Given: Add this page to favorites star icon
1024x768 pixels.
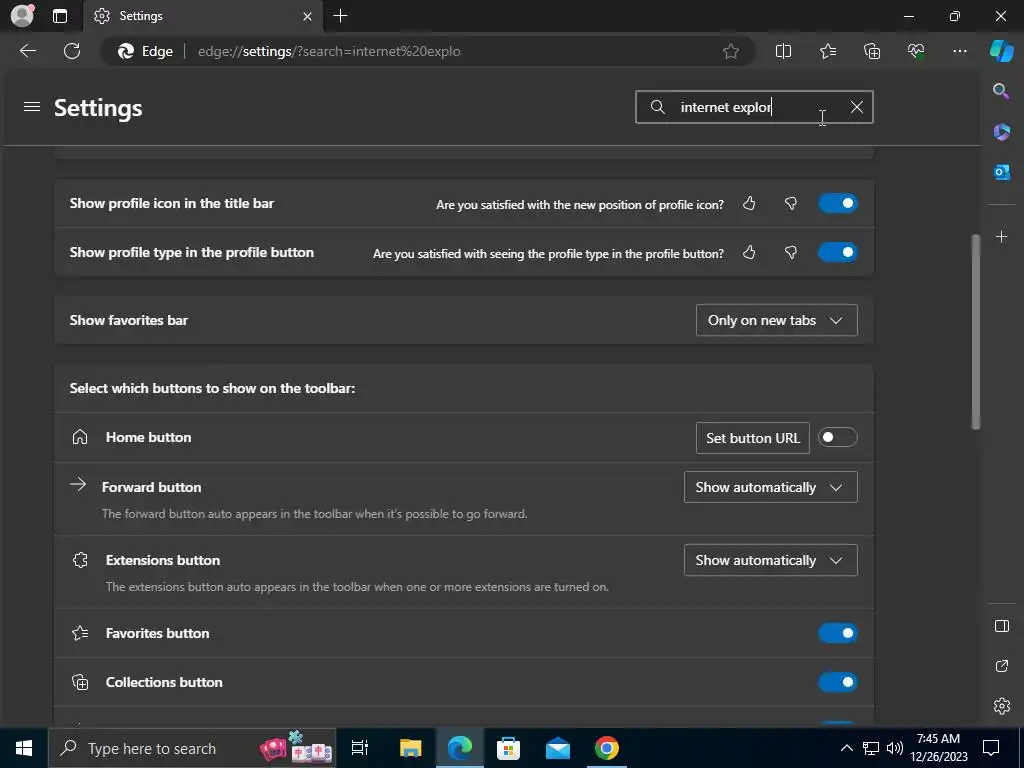Looking at the screenshot, I should pos(731,51).
